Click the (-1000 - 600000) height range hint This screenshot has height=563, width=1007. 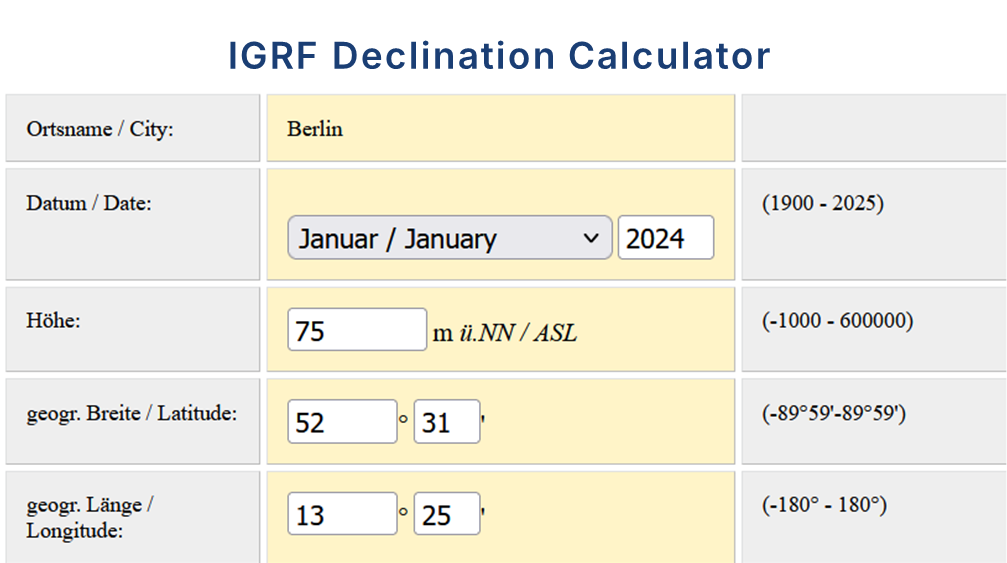(837, 321)
